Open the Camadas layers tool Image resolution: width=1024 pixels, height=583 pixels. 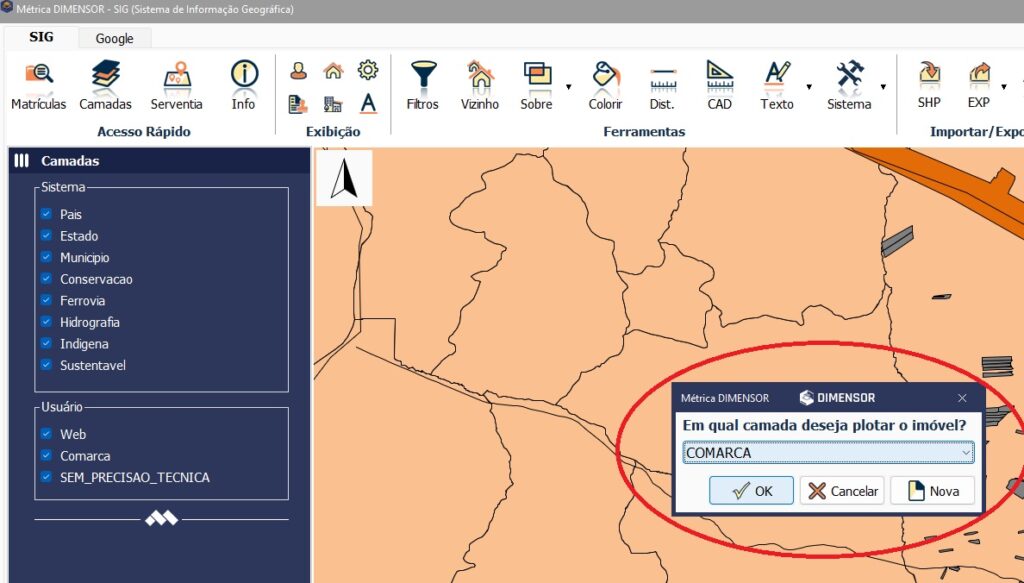click(x=105, y=86)
